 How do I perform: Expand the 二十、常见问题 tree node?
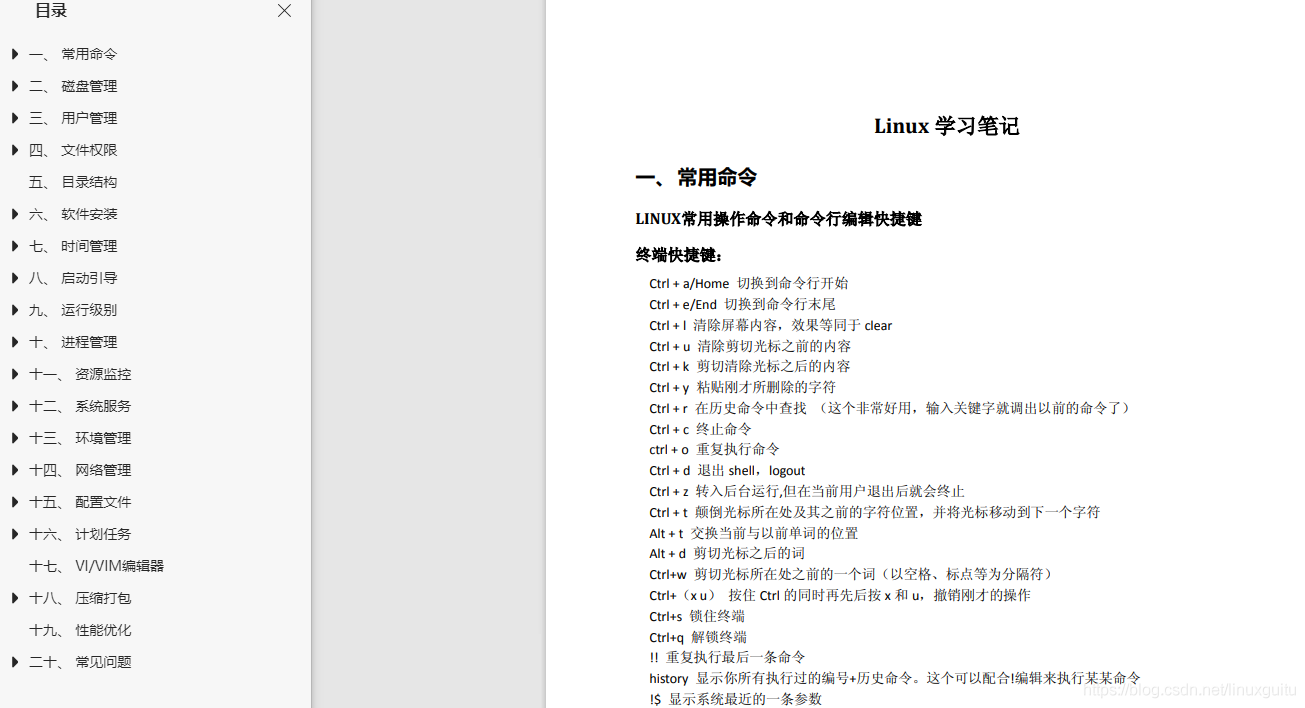point(14,661)
